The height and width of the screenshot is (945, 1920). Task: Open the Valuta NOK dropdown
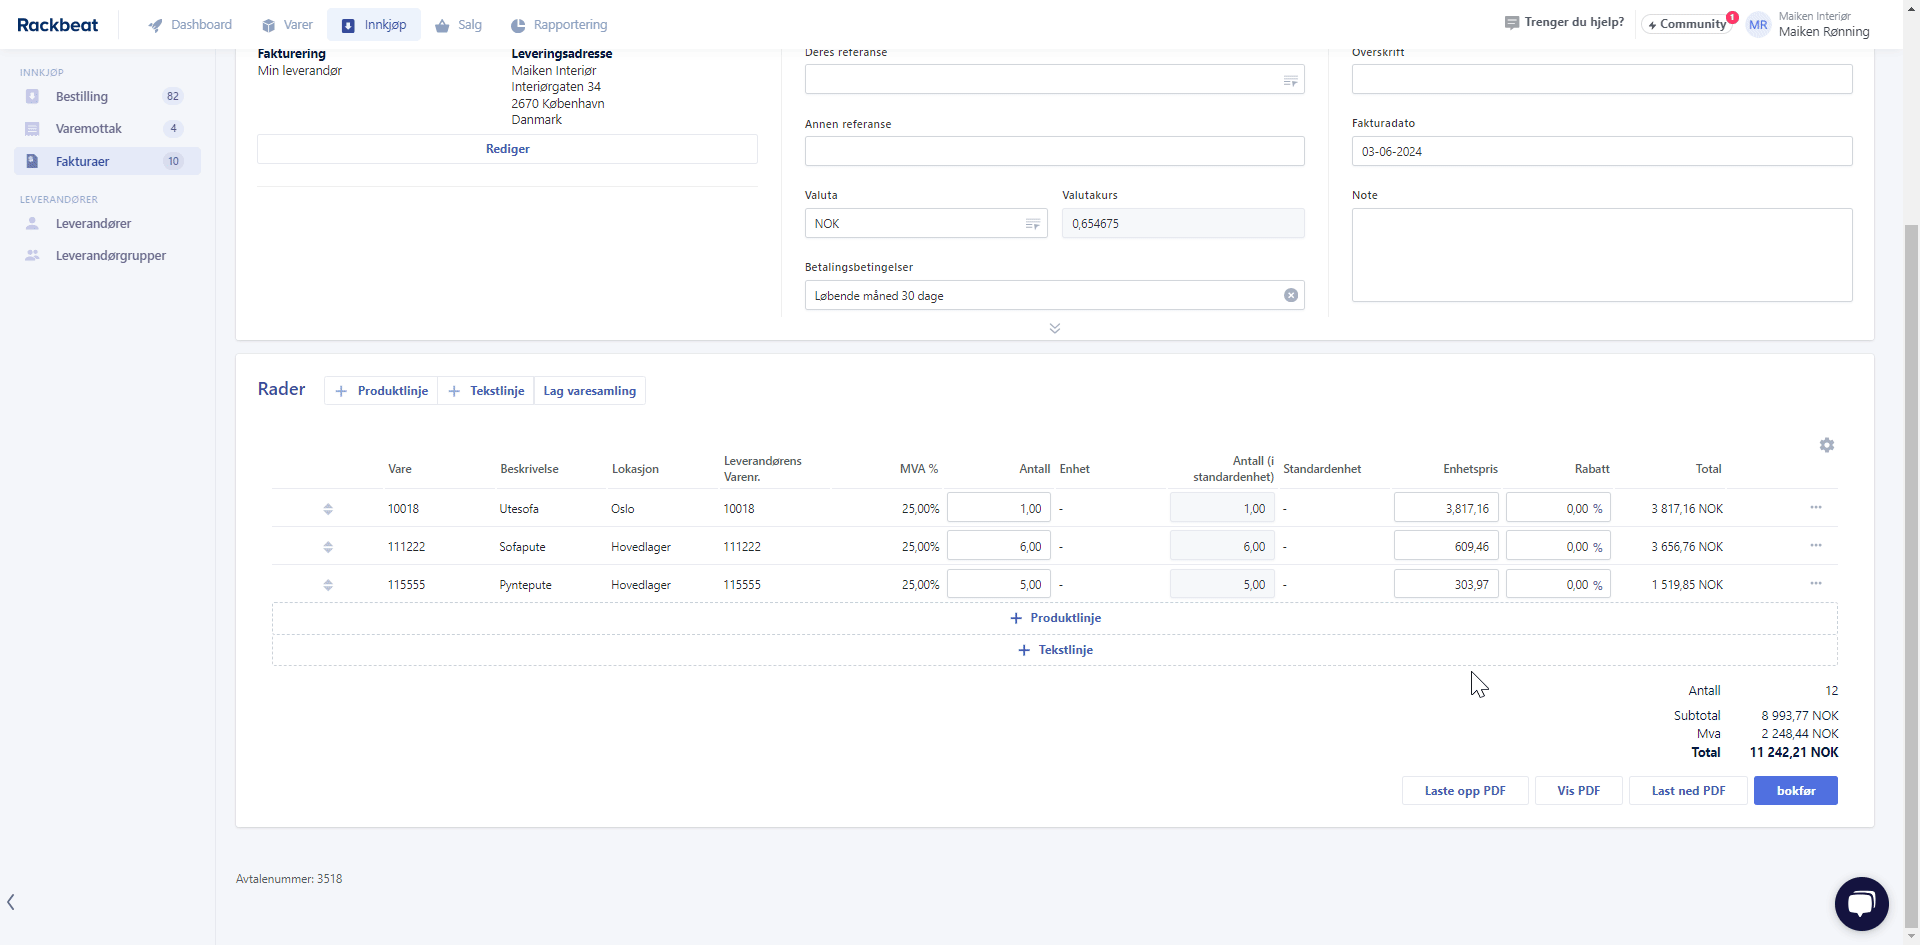pyautogui.click(x=925, y=224)
